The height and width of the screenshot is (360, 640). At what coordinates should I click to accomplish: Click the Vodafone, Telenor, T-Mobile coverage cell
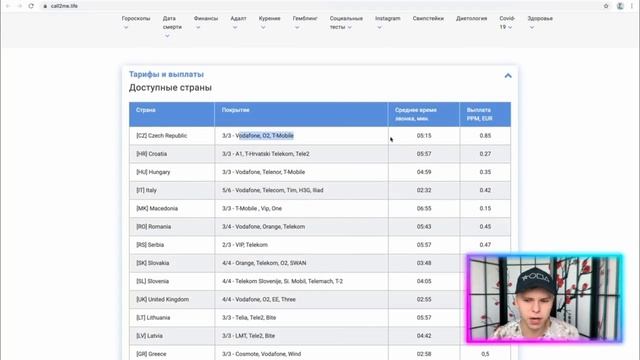pos(301,172)
